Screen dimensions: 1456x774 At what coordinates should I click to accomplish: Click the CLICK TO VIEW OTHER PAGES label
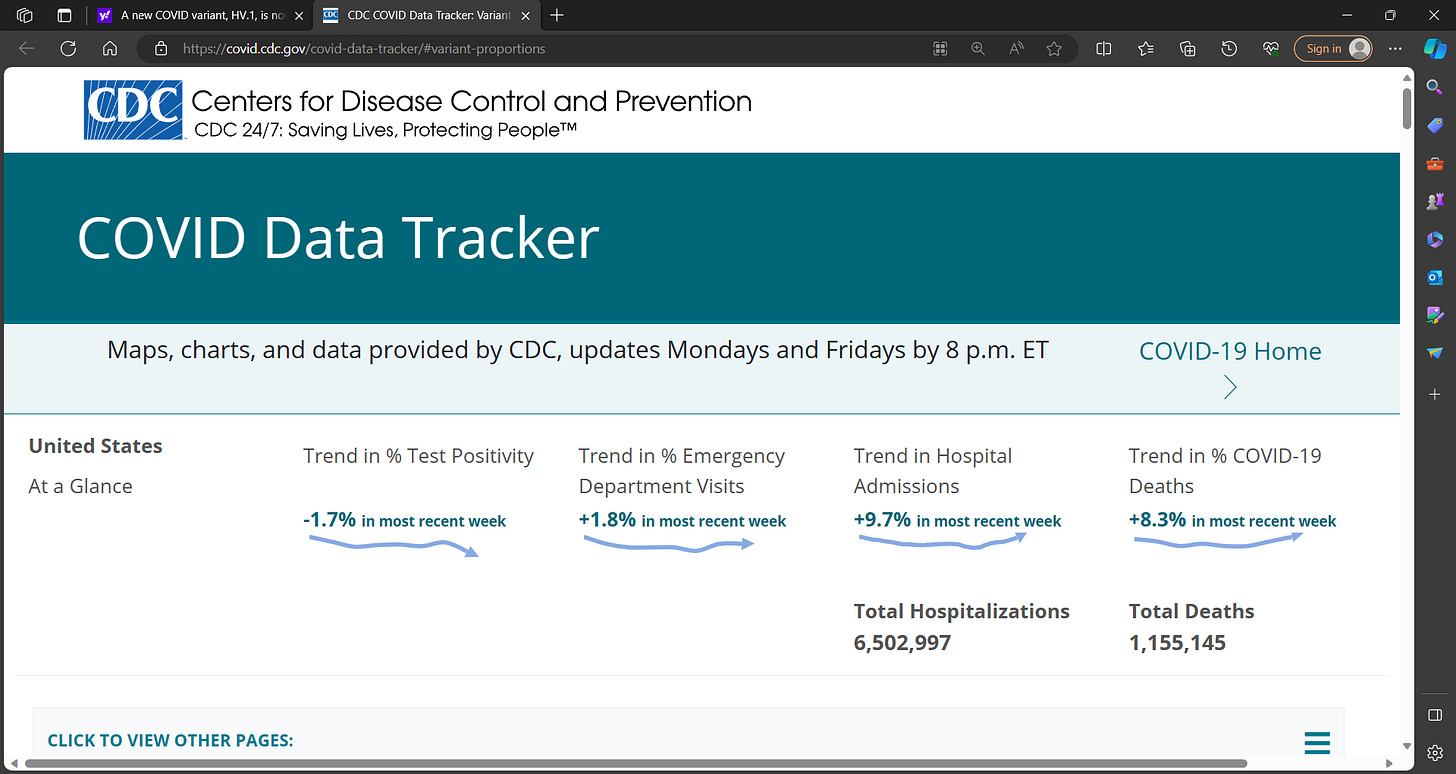(x=171, y=741)
